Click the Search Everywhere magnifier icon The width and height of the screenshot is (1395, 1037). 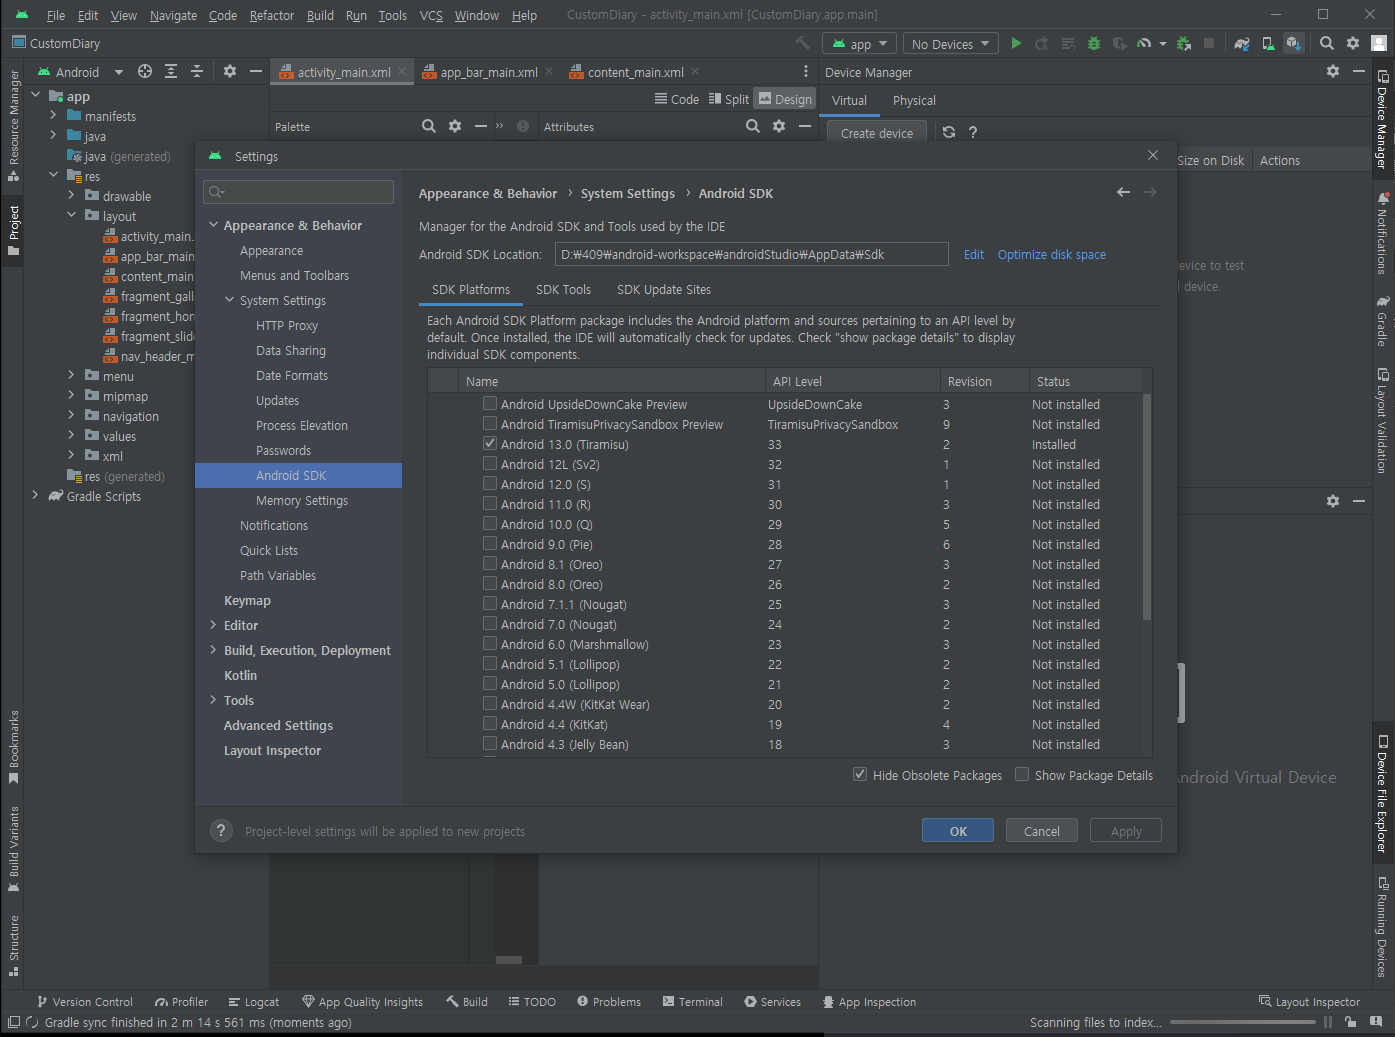[1327, 43]
